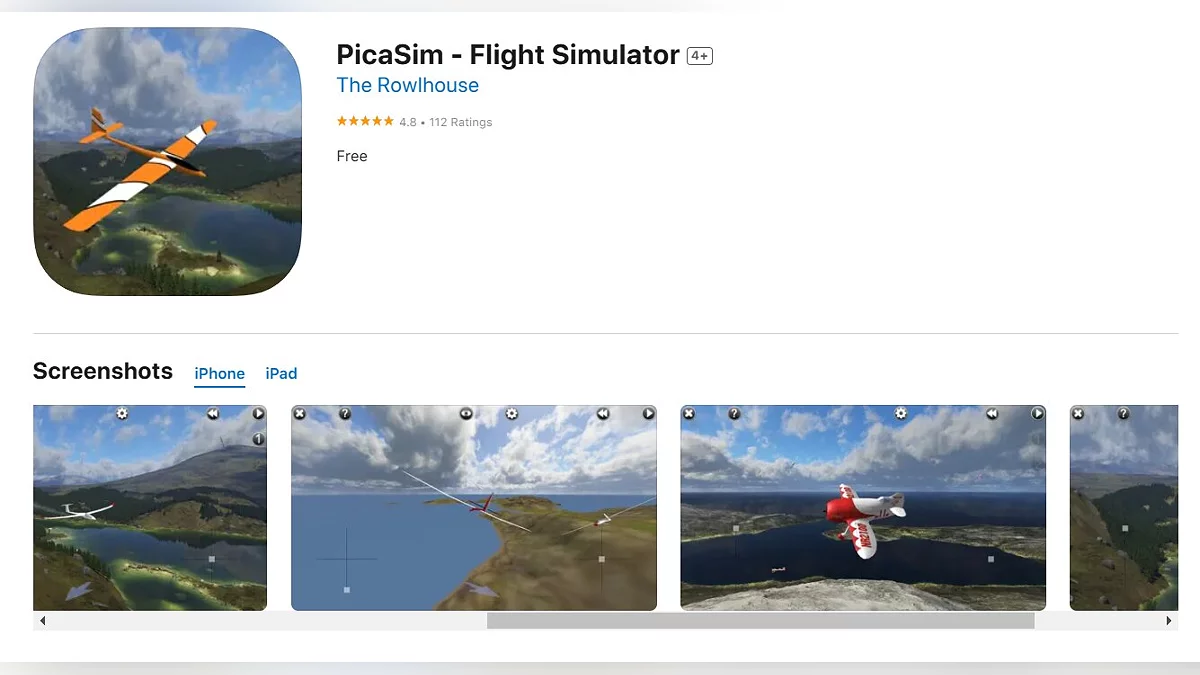Click the right arrow of screenshot scrollbar
1200x675 pixels.
pyautogui.click(x=1170, y=621)
